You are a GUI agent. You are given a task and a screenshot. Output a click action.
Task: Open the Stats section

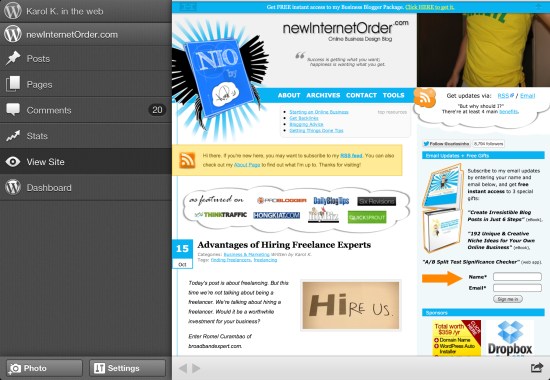pyautogui.click(x=86, y=136)
